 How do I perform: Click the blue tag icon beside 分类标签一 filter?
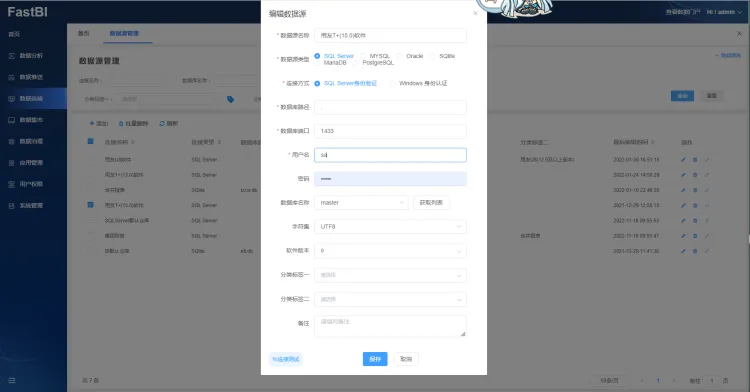pos(231,99)
